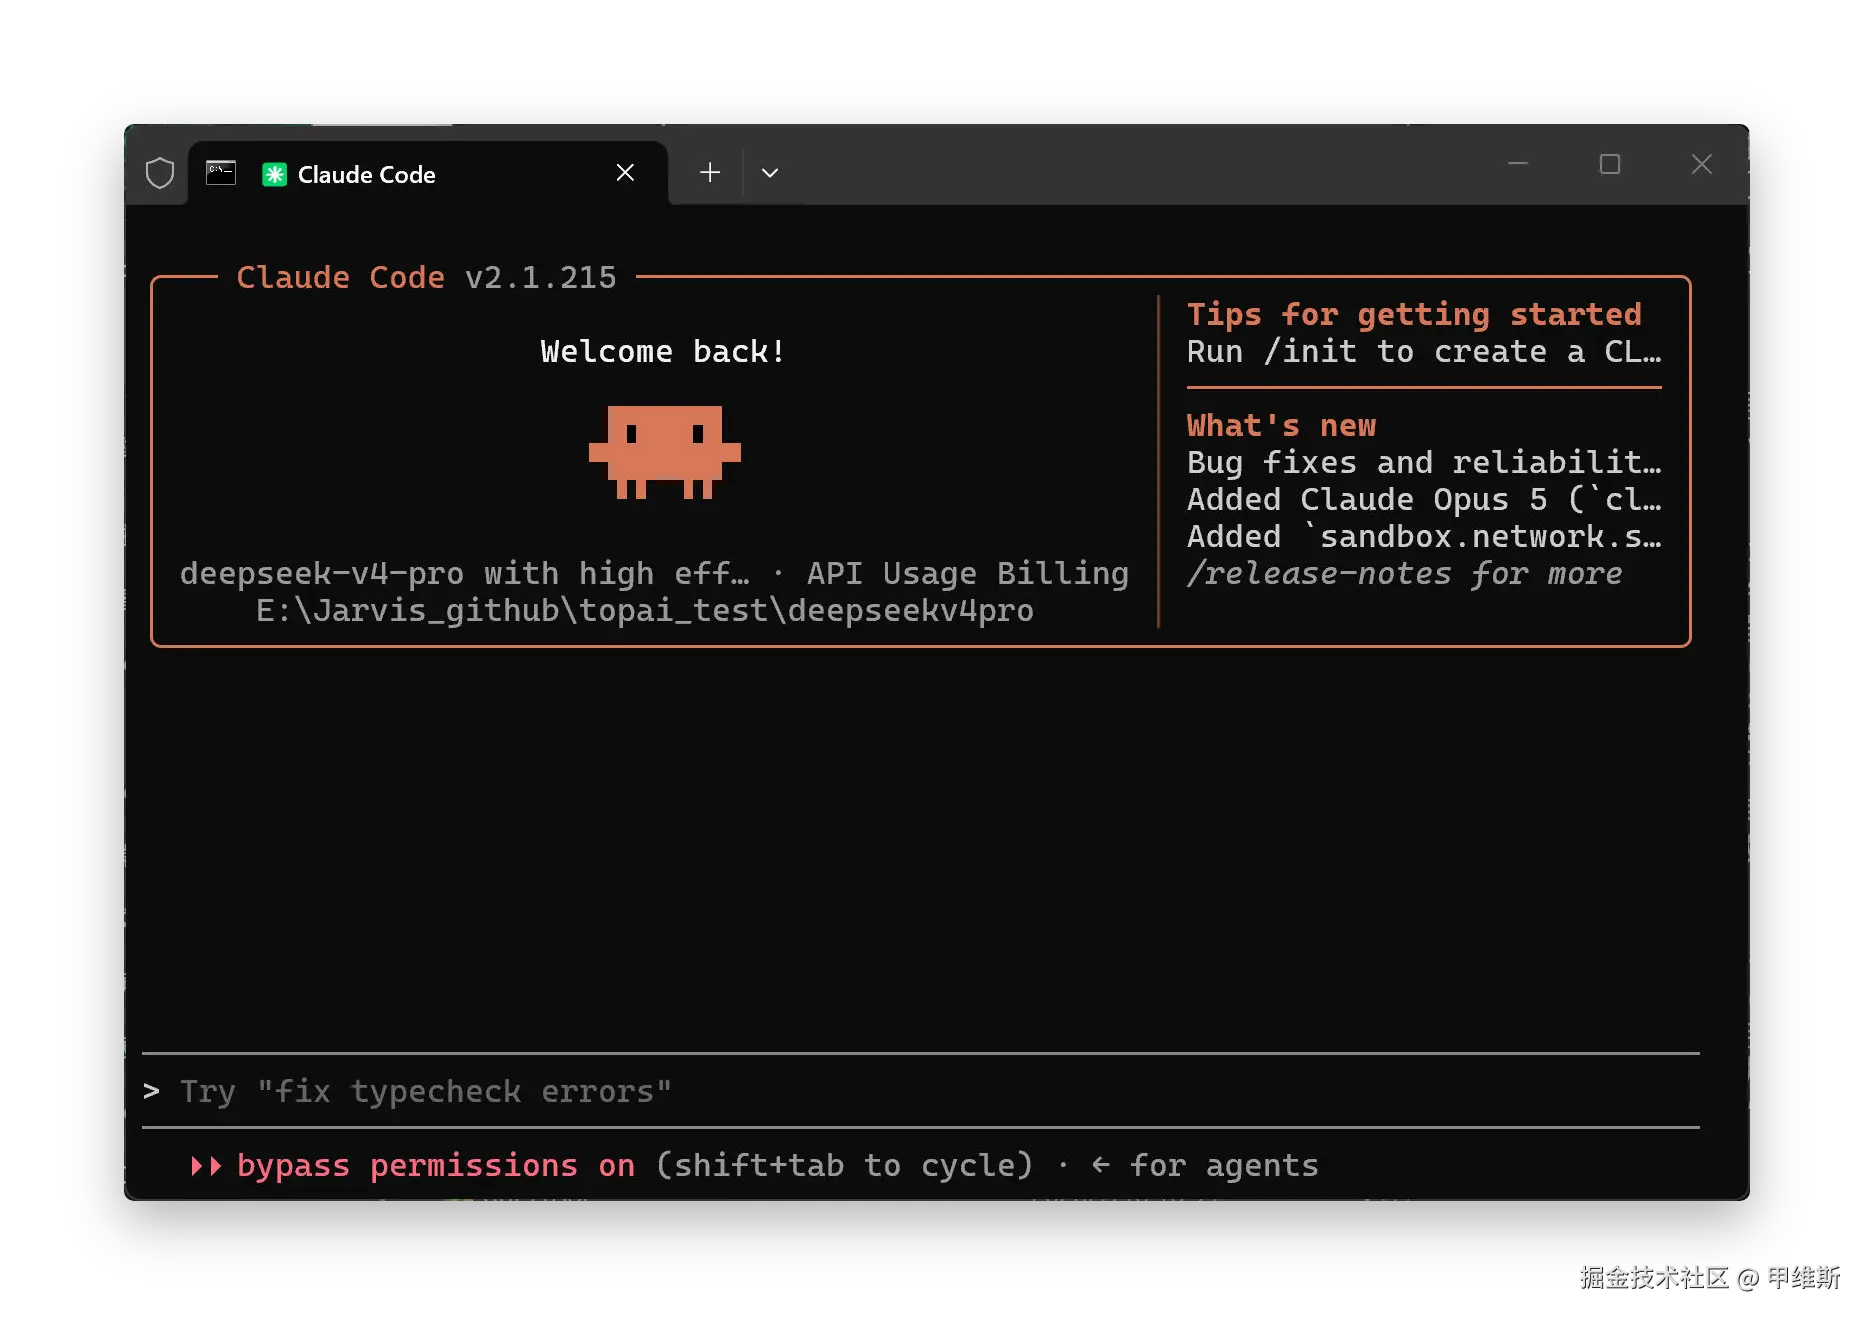This screenshot has width=1874, height=1325.
Task: Click the "Added Claude Opus 5" line
Action: [x=1424, y=499]
